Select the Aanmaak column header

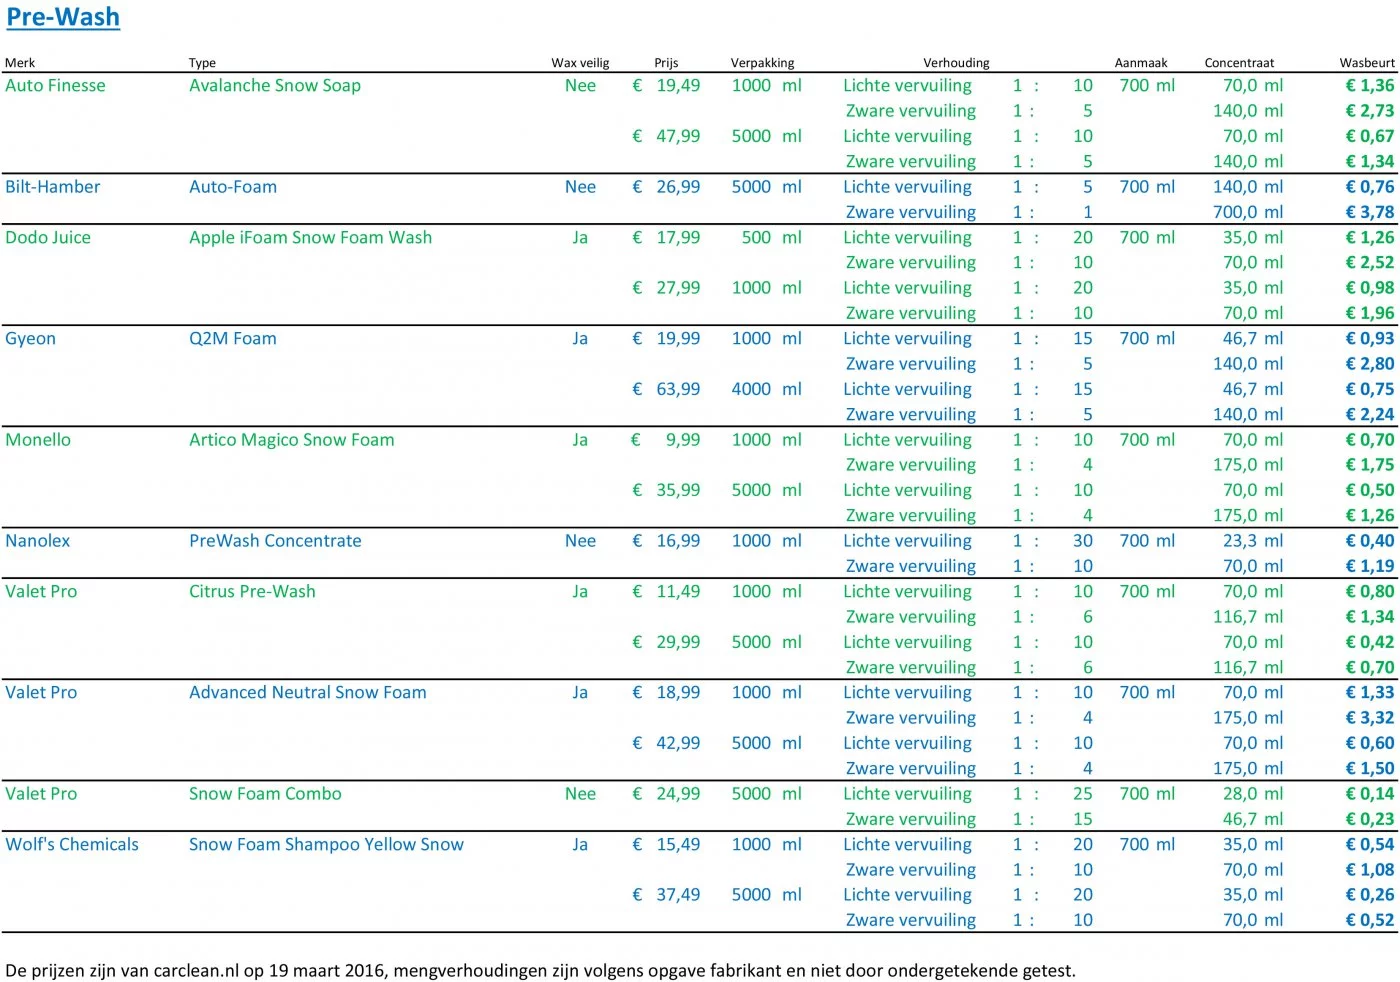click(x=1141, y=62)
